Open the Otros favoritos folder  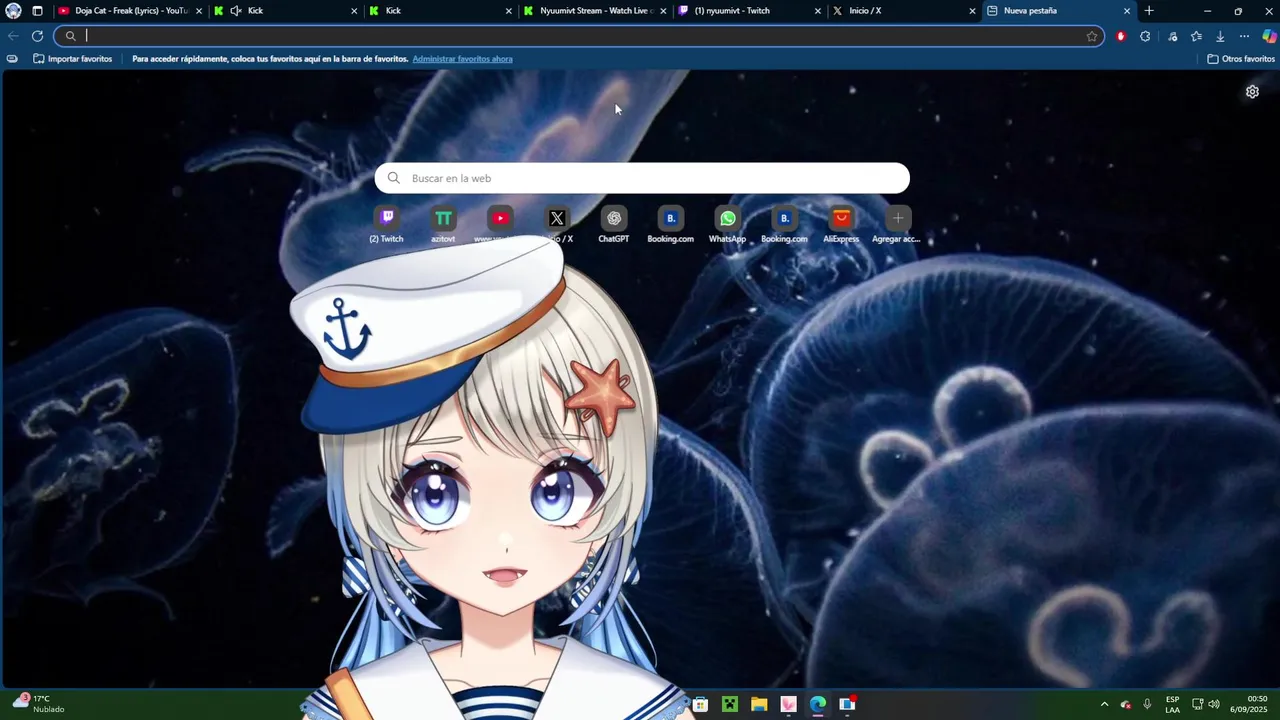click(1240, 59)
